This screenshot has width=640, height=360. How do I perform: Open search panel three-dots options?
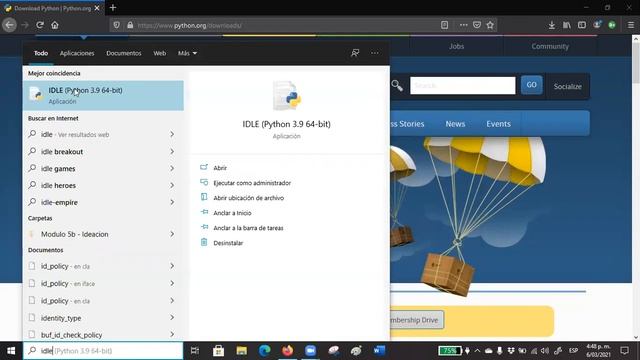click(x=374, y=53)
